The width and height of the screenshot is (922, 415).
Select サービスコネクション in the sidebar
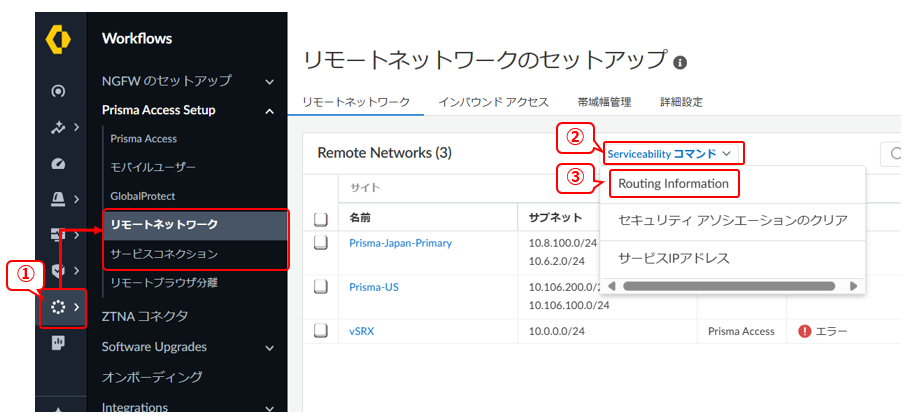[x=164, y=254]
